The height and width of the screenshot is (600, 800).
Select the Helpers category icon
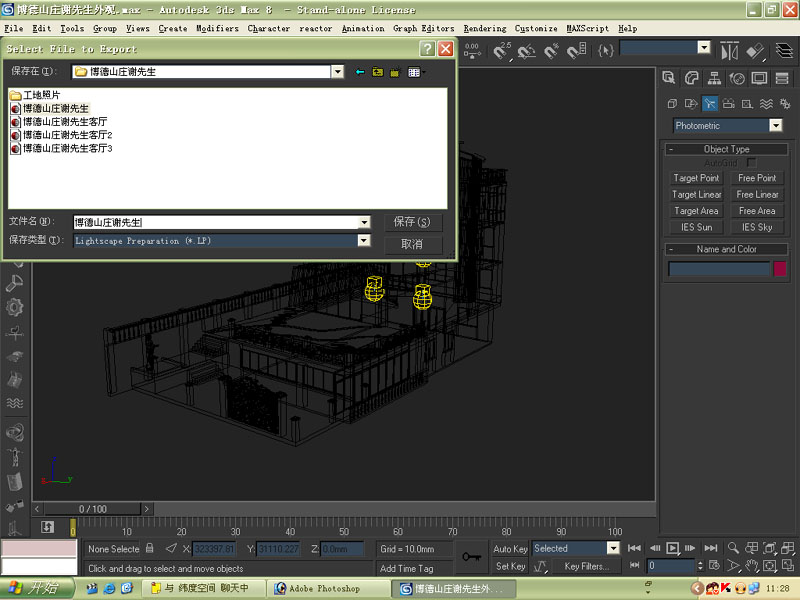[747, 104]
